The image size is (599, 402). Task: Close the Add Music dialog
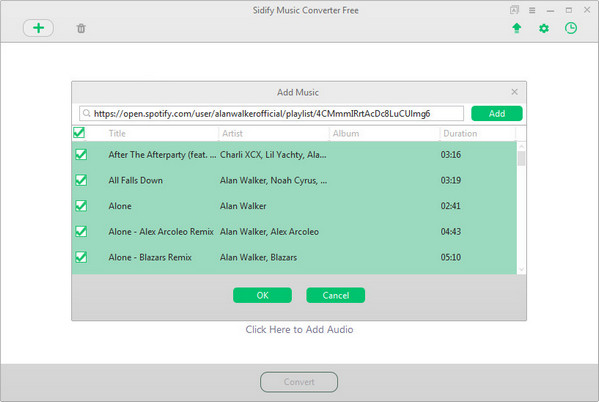(514, 92)
